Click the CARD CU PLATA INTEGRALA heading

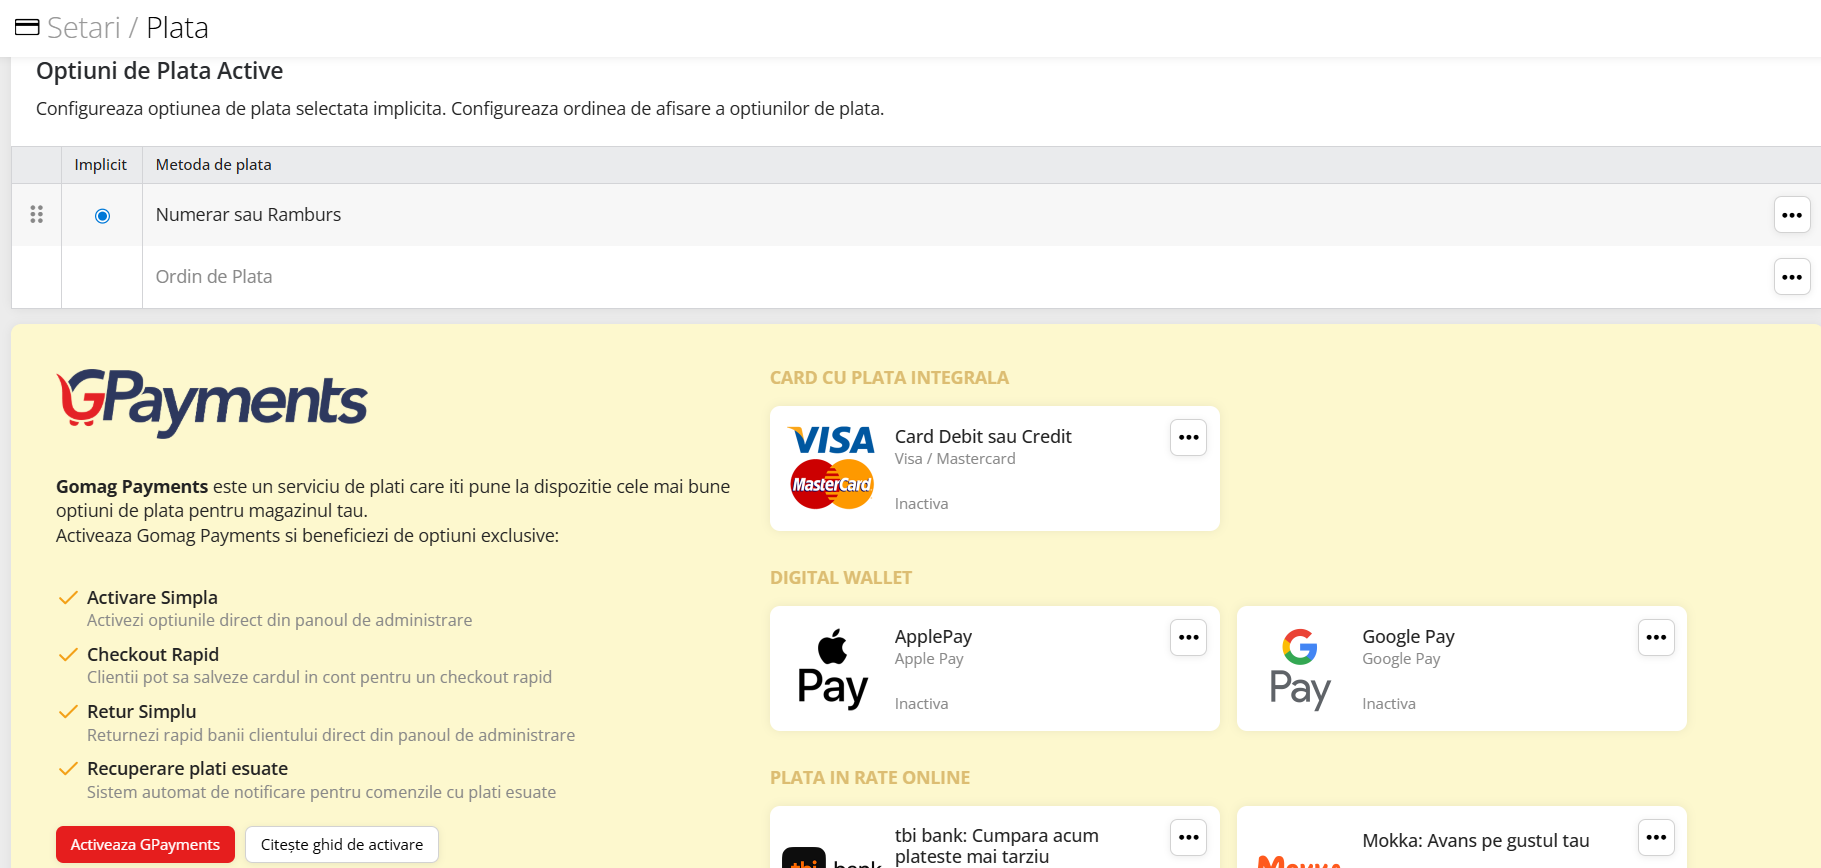point(889,378)
